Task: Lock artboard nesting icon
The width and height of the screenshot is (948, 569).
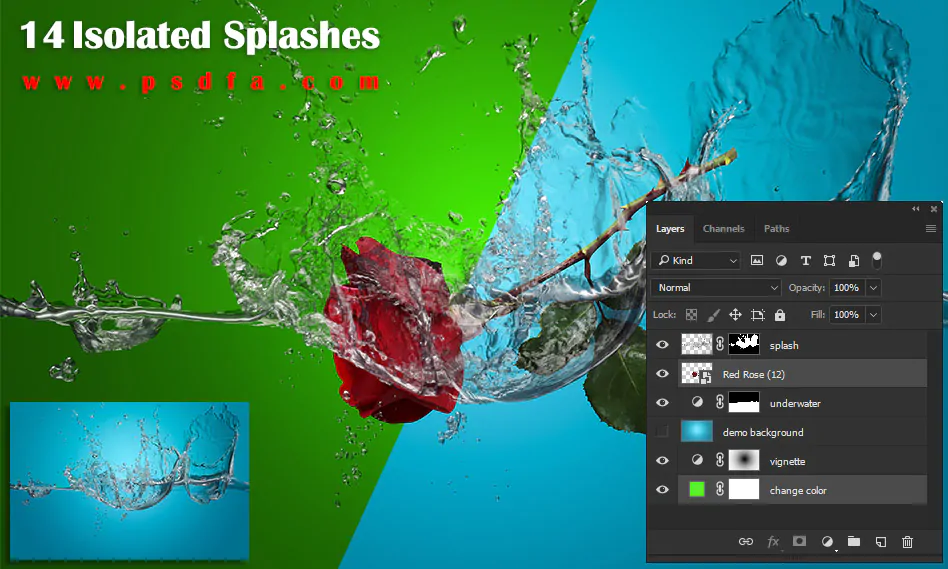Action: [x=758, y=315]
